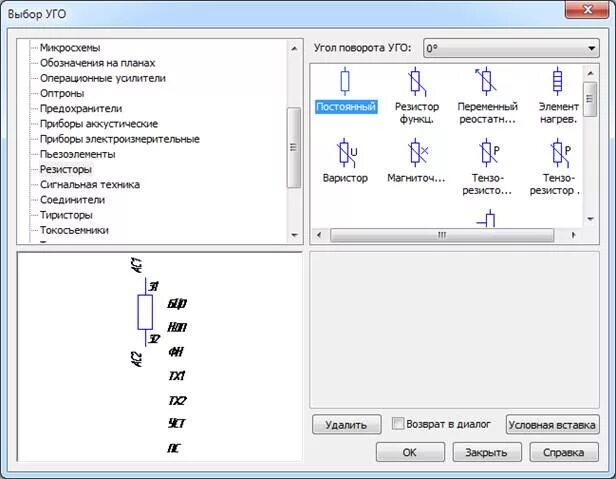This screenshot has height=479, width=616.
Task: Select Сигнальная техника category
Action: 90,185
